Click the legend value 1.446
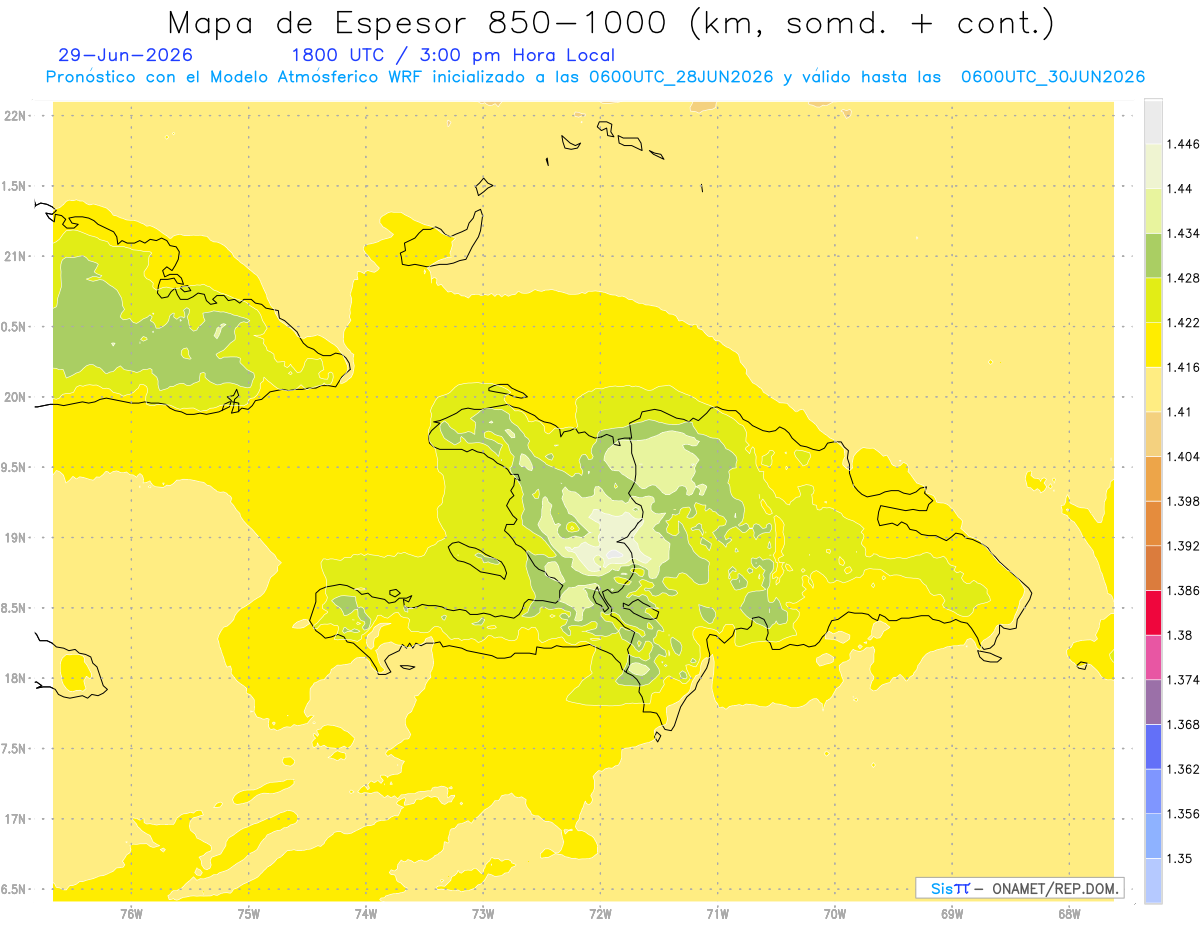Image resolution: width=1200 pixels, height=927 pixels. coord(1183,144)
